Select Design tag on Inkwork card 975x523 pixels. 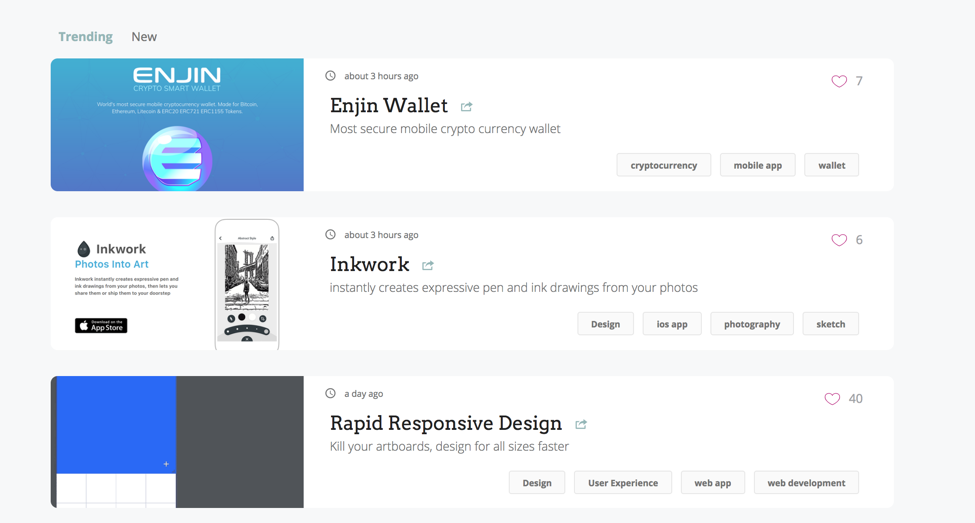606,323
